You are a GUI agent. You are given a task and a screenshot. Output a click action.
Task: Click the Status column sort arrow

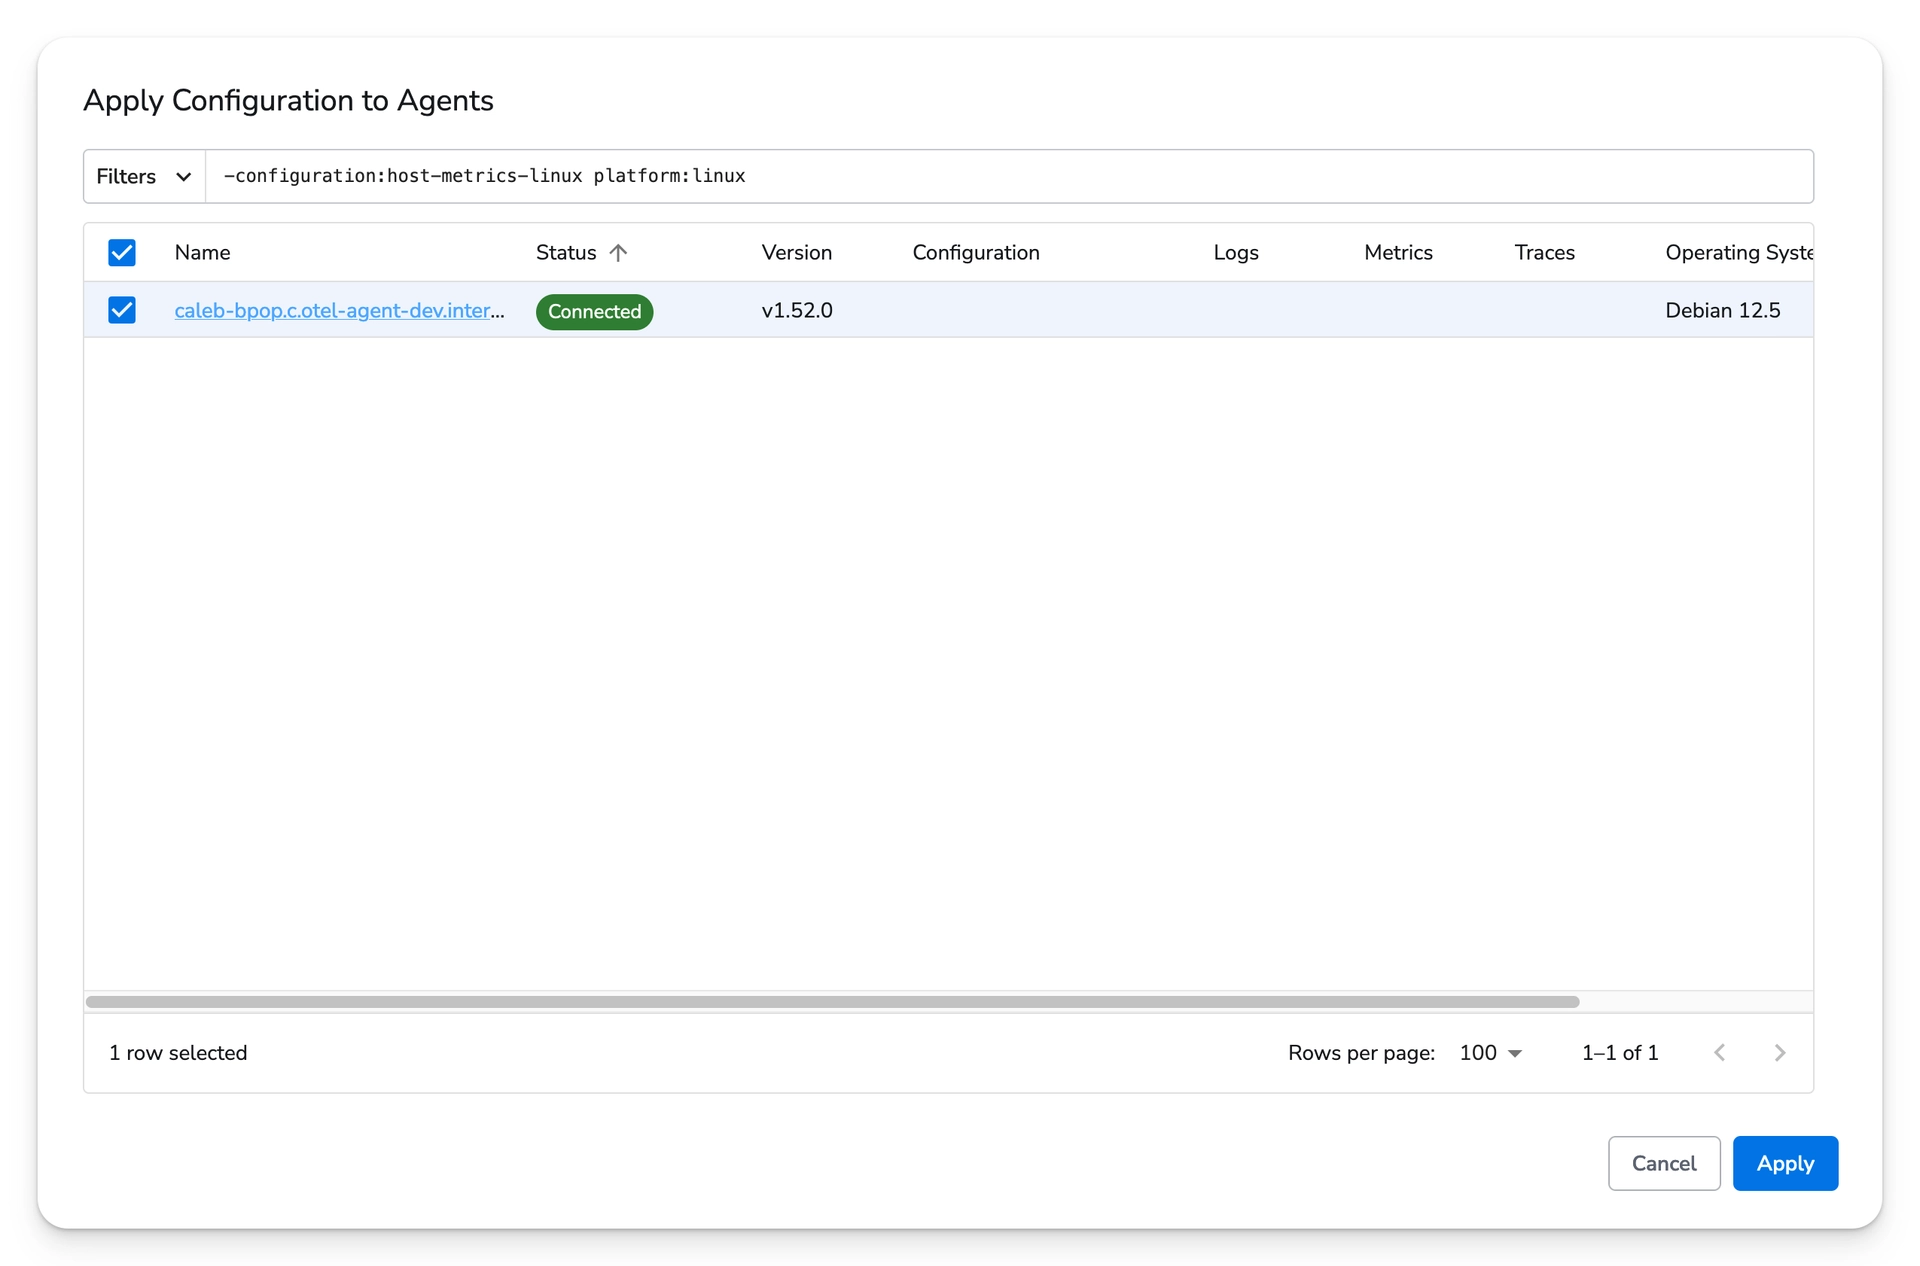(619, 252)
